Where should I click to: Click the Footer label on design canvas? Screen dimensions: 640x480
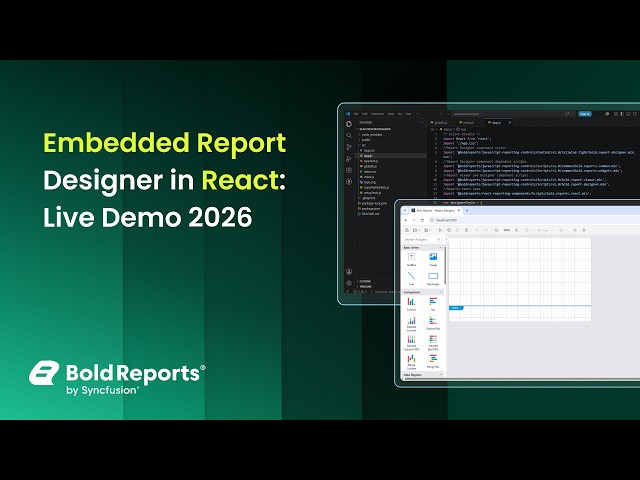tap(456, 308)
